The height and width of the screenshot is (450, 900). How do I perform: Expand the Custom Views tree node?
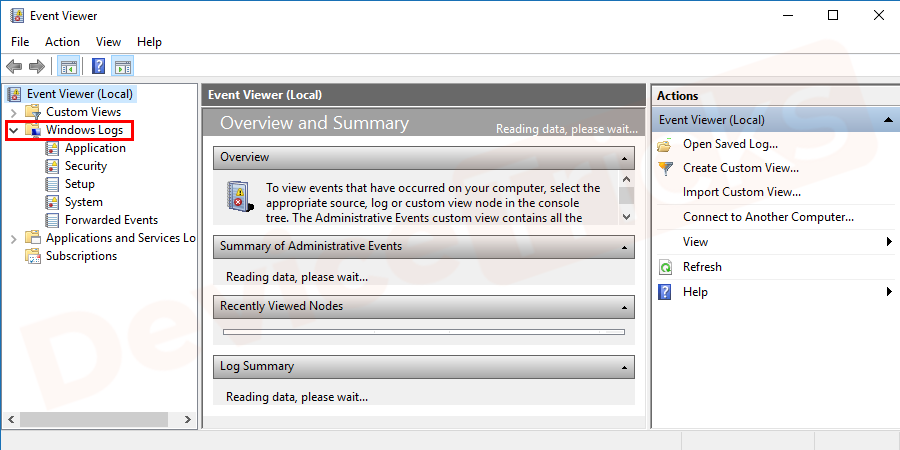pyautogui.click(x=14, y=112)
